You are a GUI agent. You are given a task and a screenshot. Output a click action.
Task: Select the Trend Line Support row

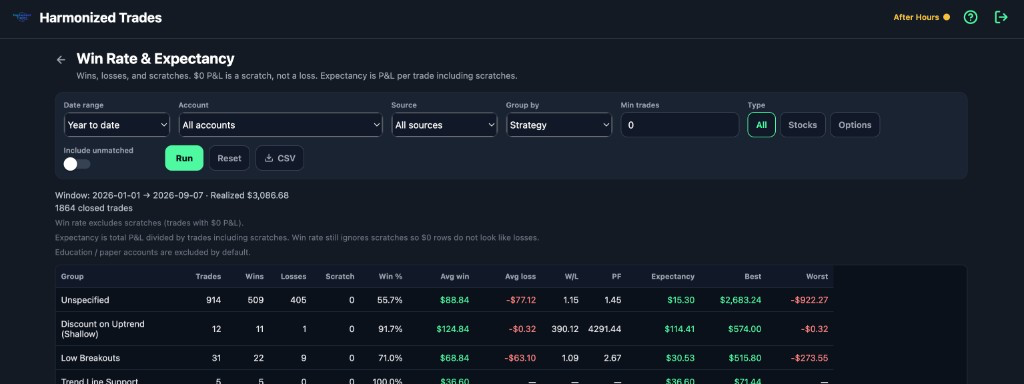coord(444,377)
